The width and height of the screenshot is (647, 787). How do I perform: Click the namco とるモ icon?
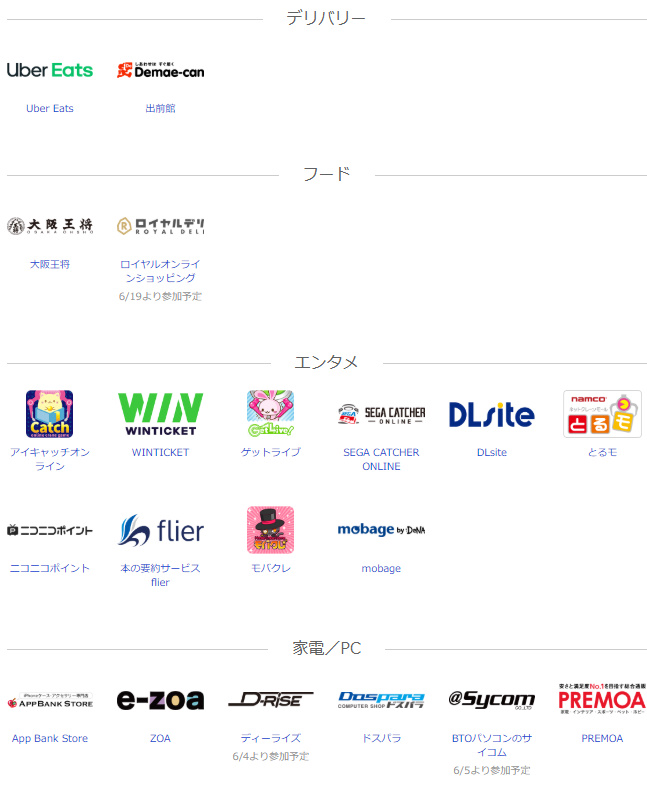(x=602, y=414)
